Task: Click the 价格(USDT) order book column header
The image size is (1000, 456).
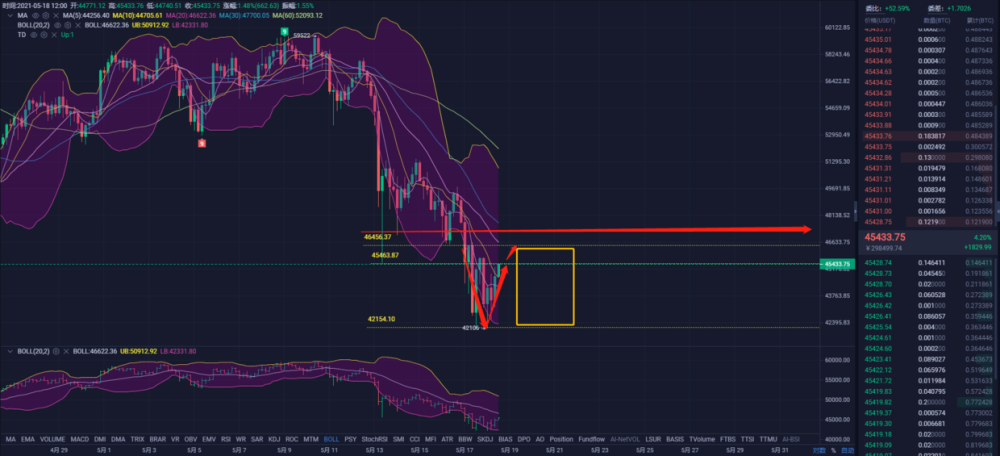Action: coord(881,20)
